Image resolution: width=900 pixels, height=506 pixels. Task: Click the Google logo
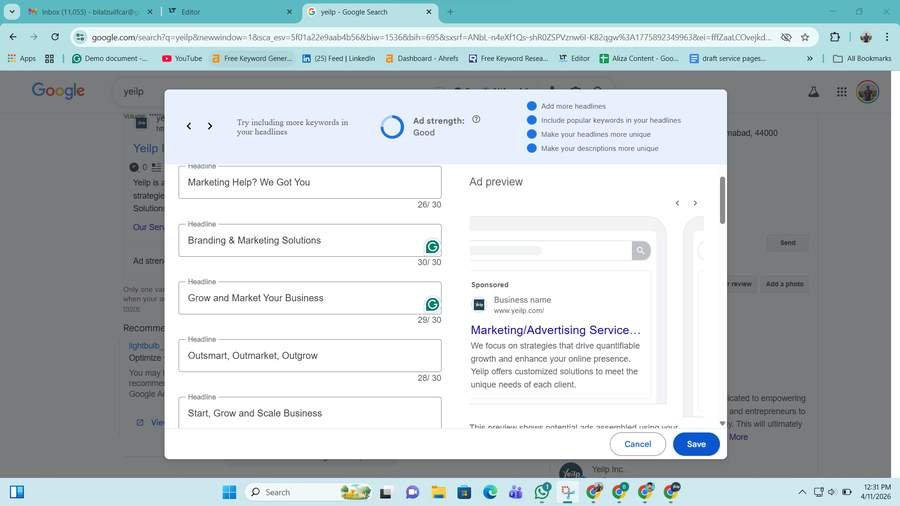(x=58, y=91)
